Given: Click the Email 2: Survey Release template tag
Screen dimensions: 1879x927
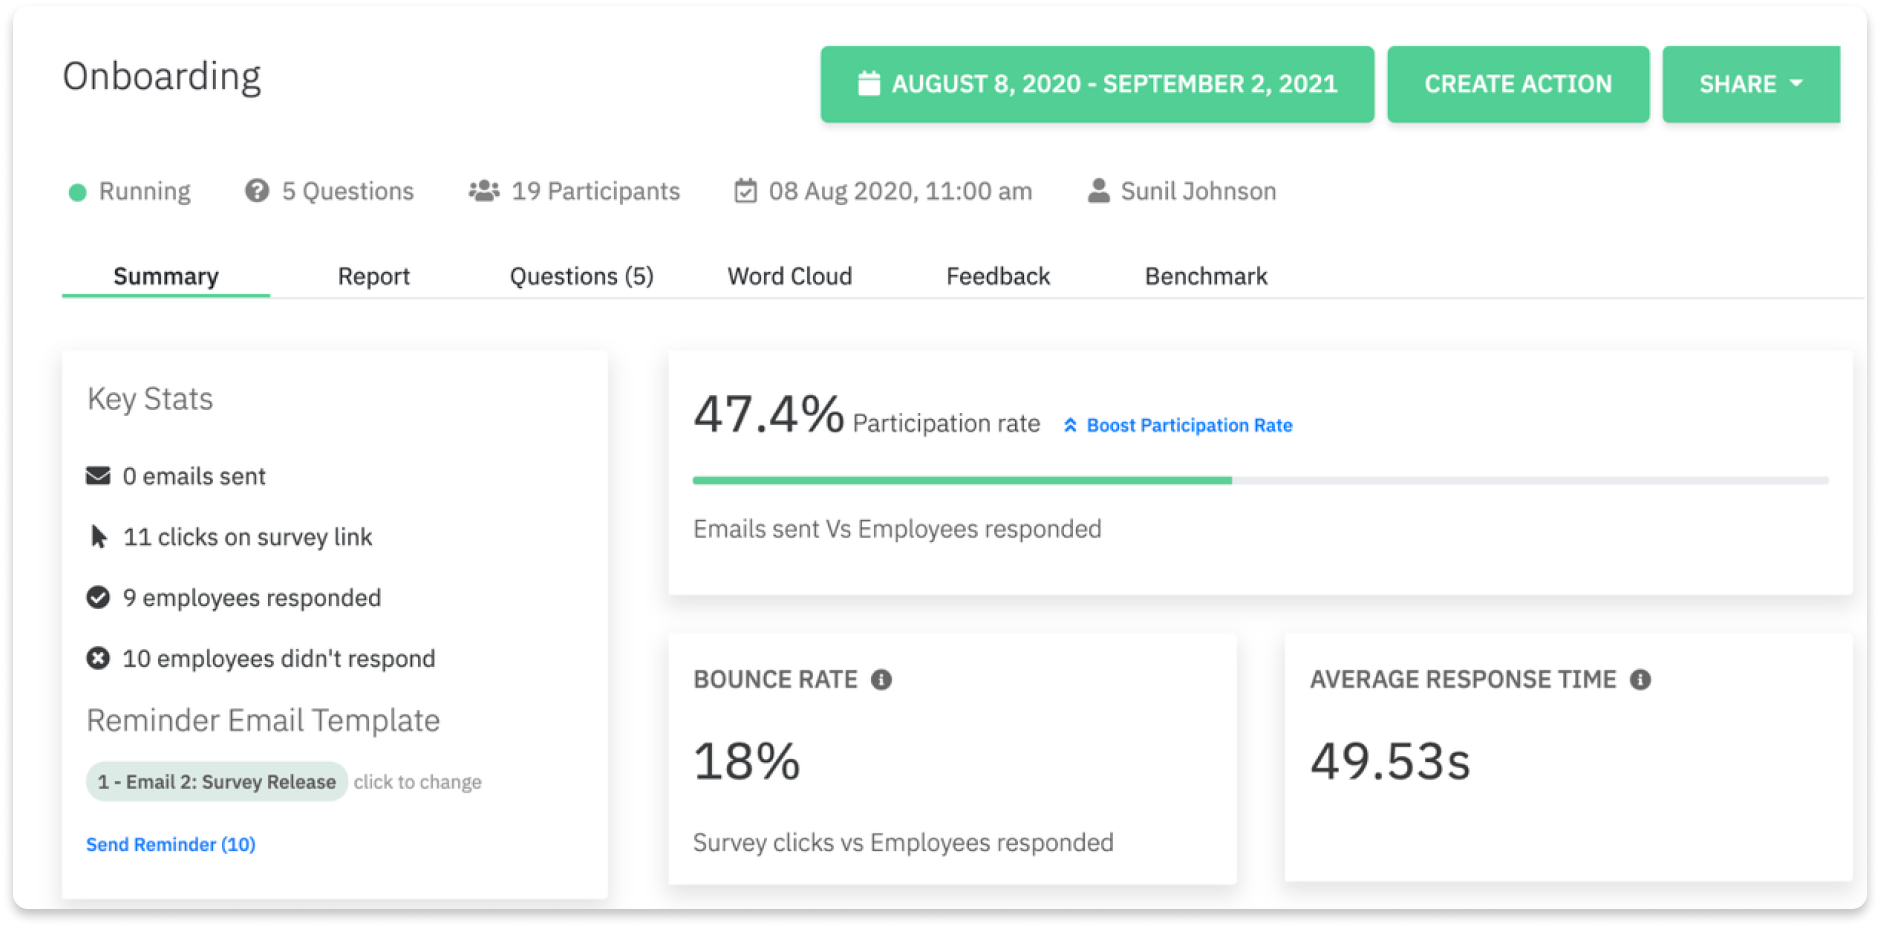Looking at the screenshot, I should pyautogui.click(x=217, y=782).
